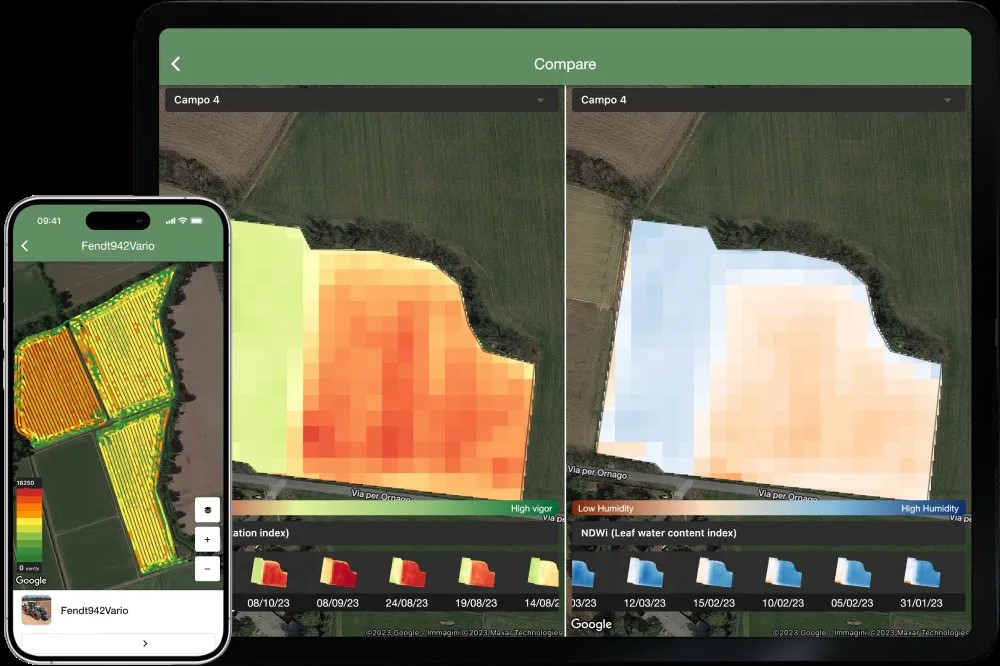Image resolution: width=1000 pixels, height=666 pixels.
Task: Select the 24/08/23 vigor image
Action: pos(404,573)
